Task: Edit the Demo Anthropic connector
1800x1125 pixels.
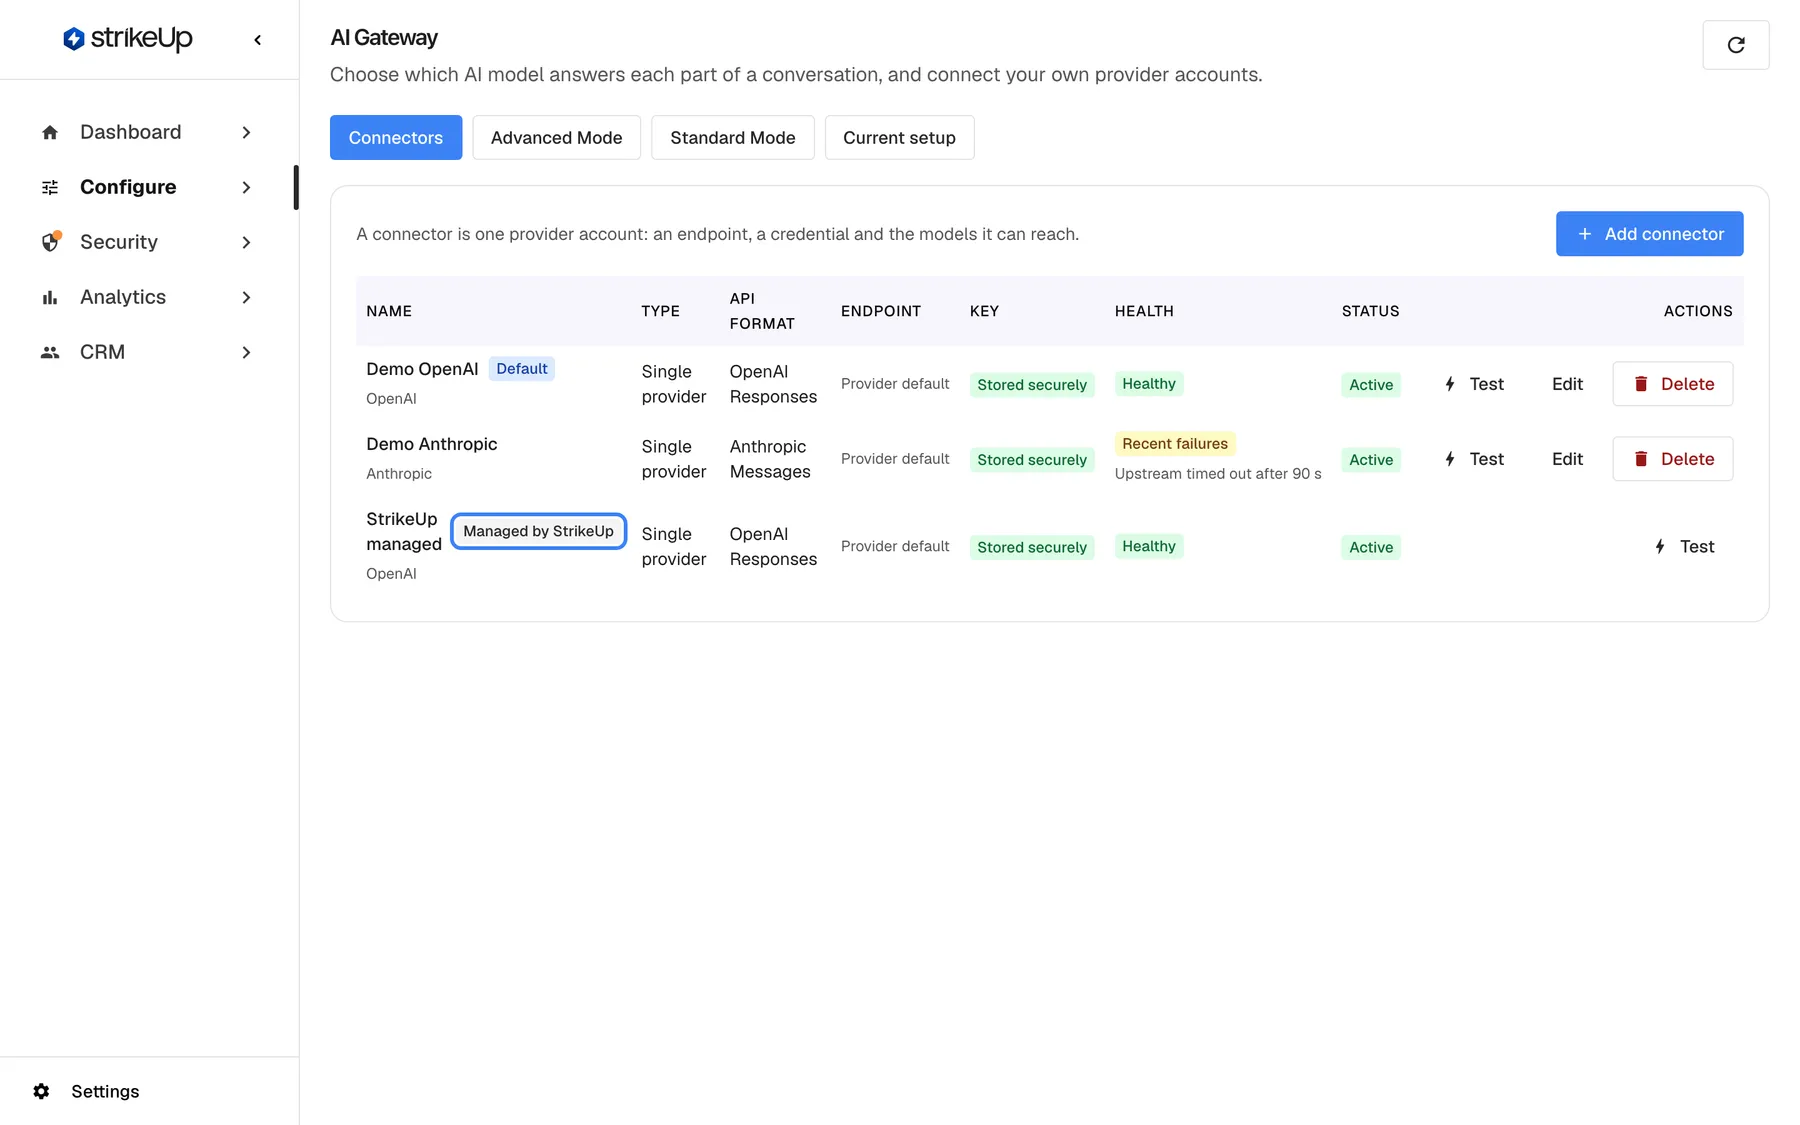Action: click(1567, 459)
